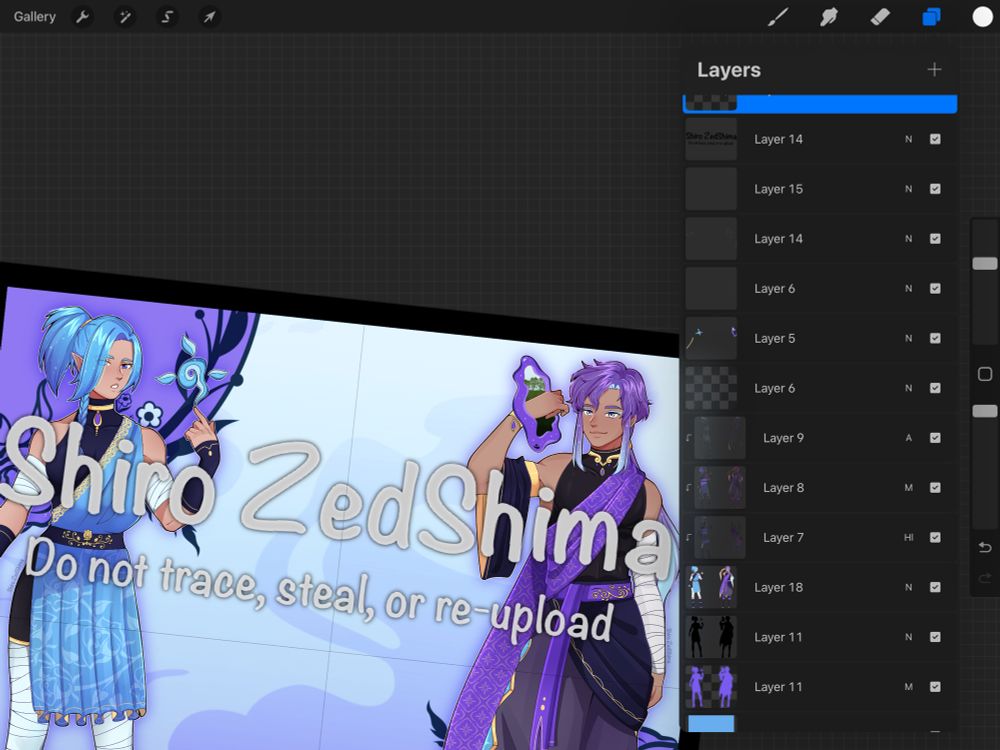Image resolution: width=1000 pixels, height=750 pixels.
Task: Open the white color picker circle
Action: 982,17
